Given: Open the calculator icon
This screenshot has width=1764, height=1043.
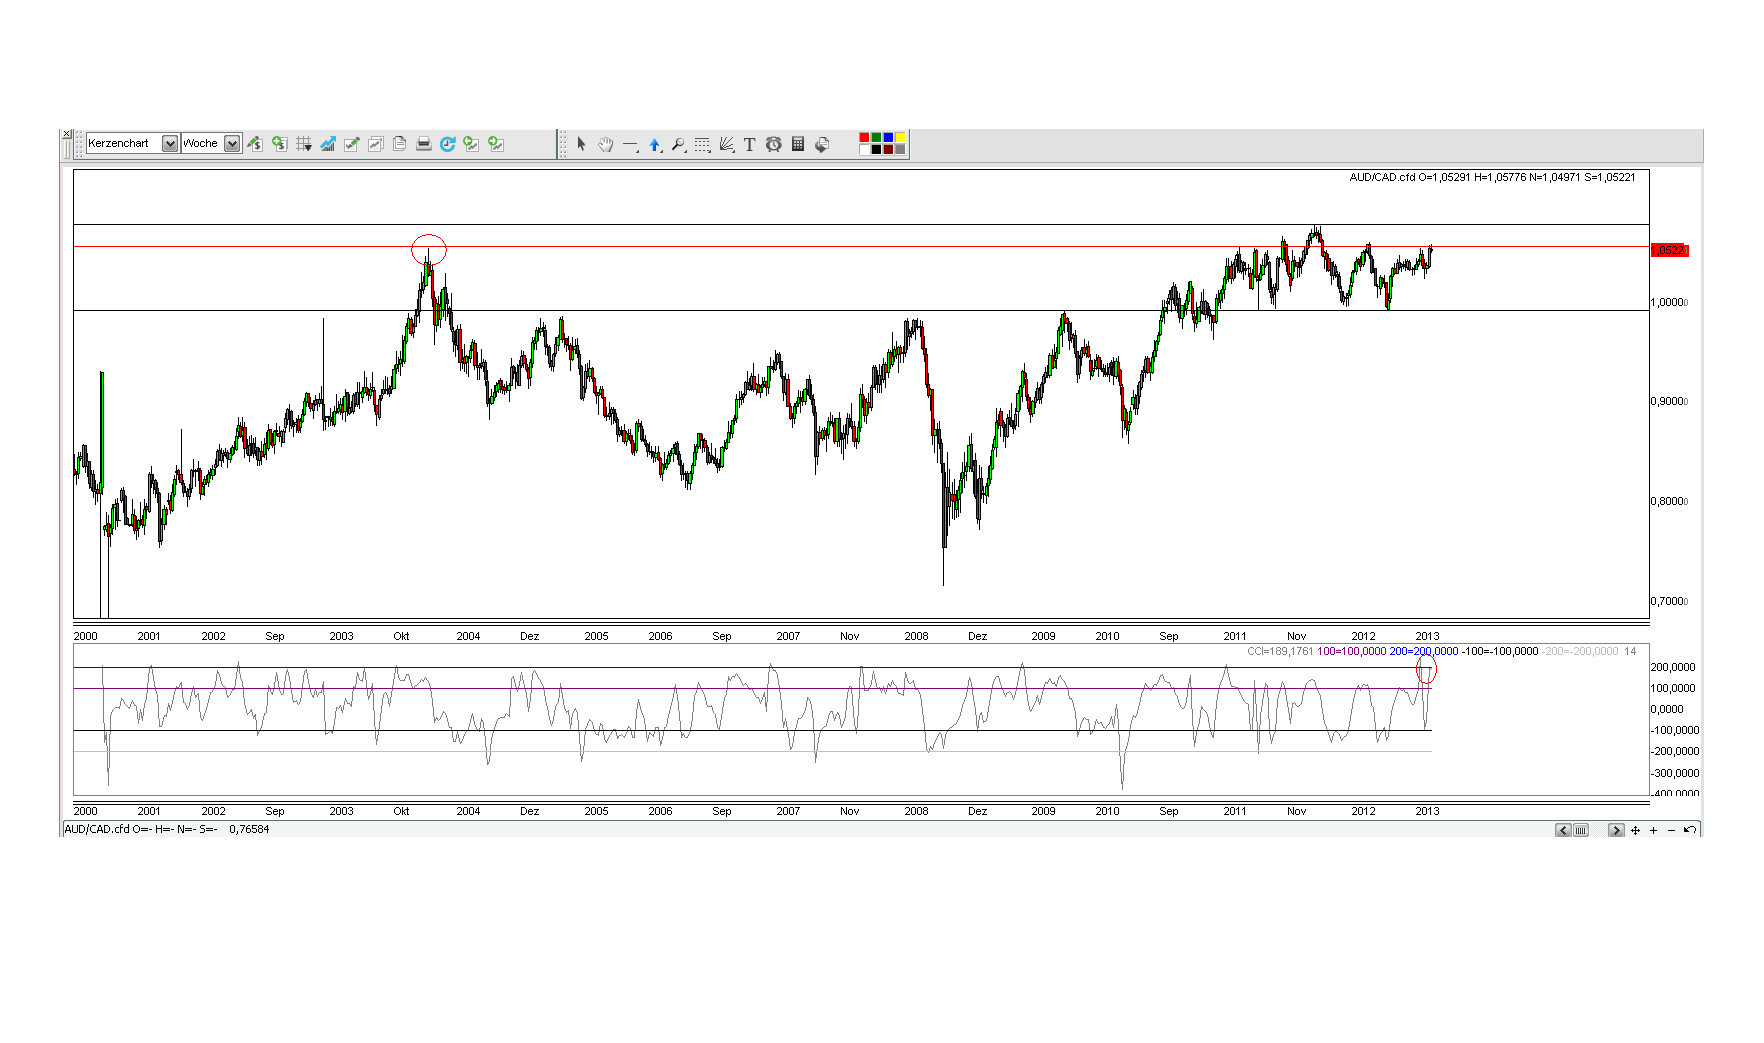Looking at the screenshot, I should tap(798, 144).
